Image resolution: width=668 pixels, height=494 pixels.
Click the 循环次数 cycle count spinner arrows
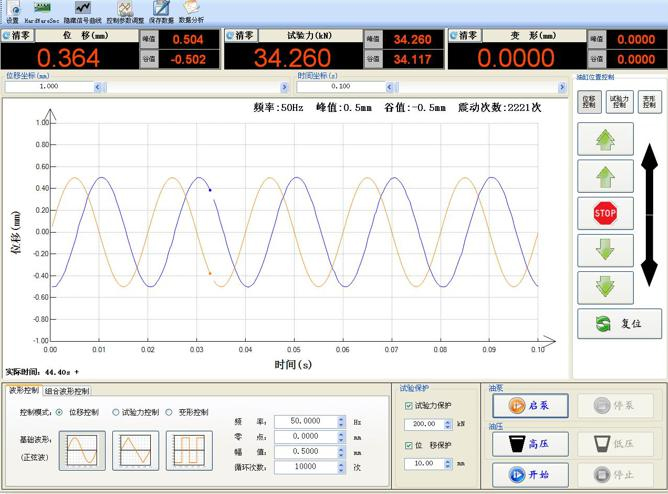click(341, 467)
